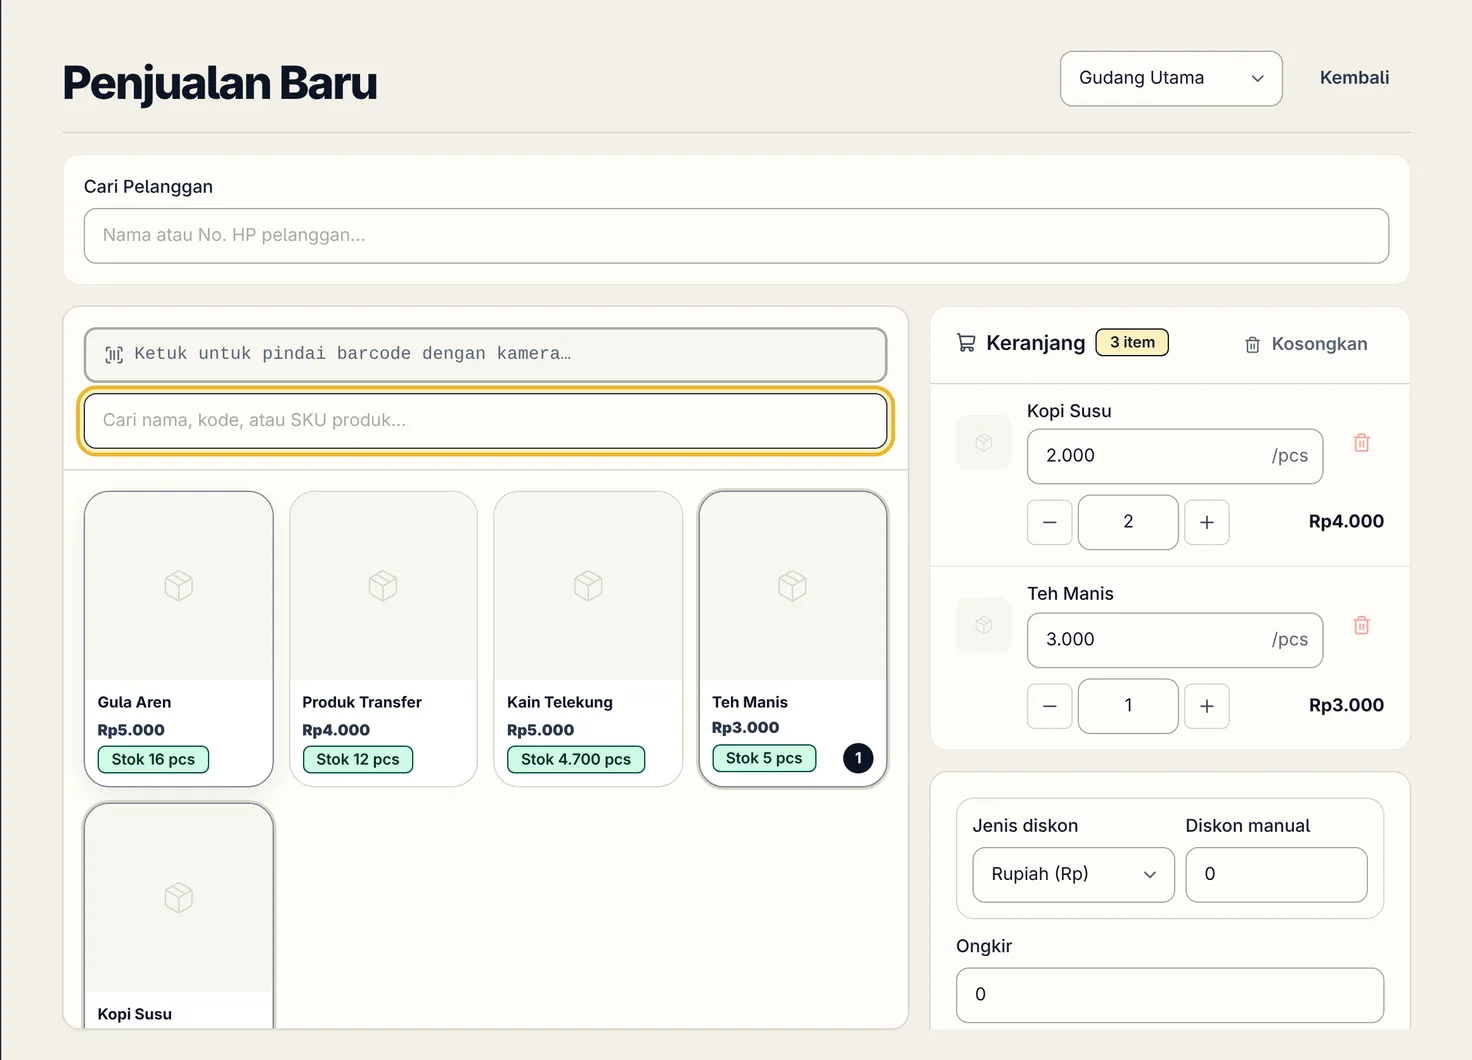Screen dimensions: 1472x1060
Task: Click the quantity badge on Teh Manis card
Action: point(858,758)
